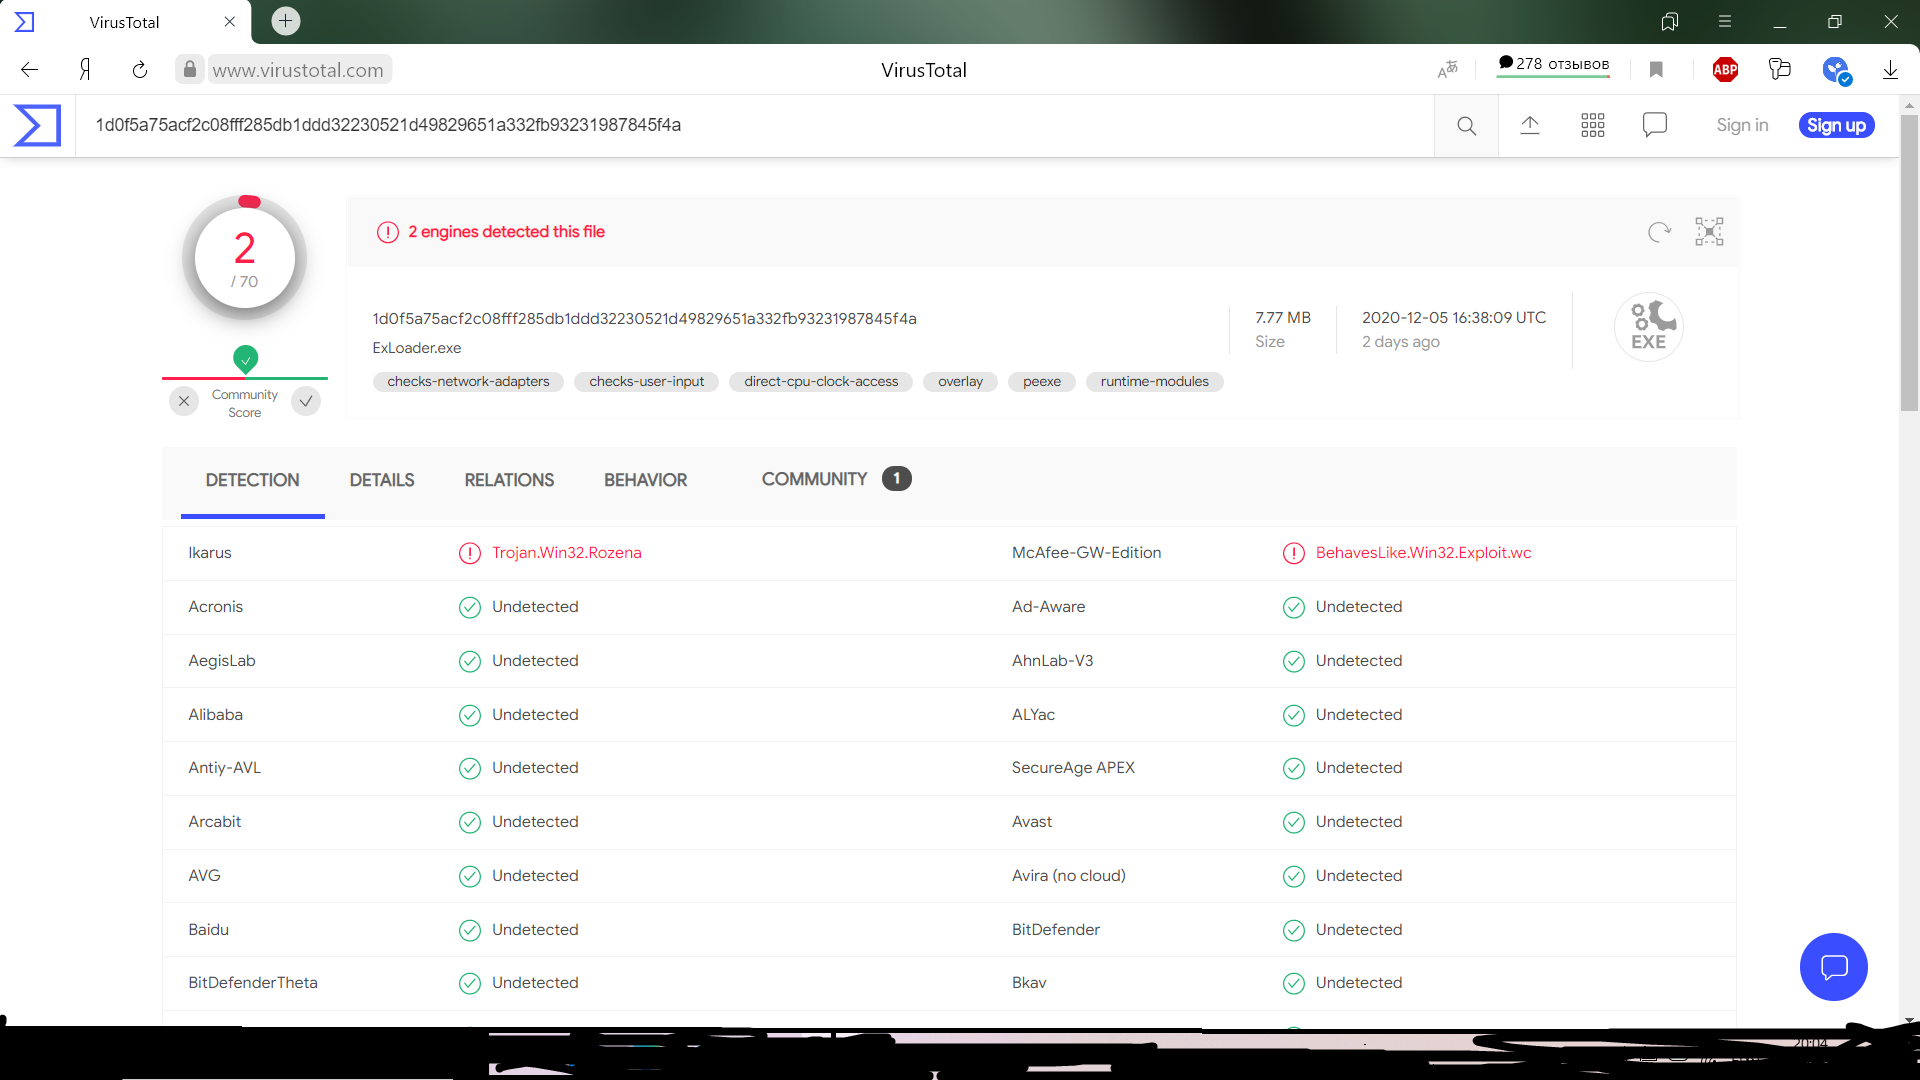Click the 2 engines detected this file message

506,232
